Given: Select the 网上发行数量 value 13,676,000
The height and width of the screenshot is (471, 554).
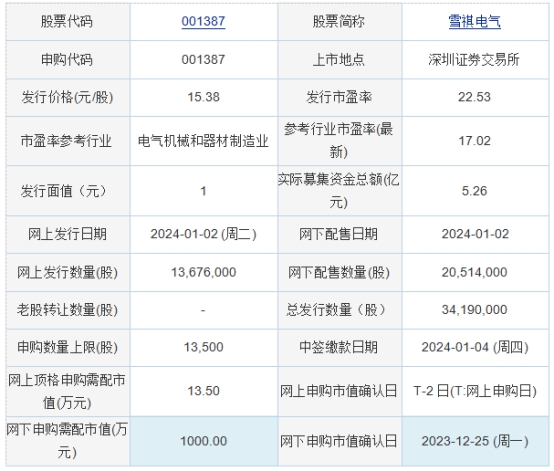Looking at the screenshot, I should 203,272.
